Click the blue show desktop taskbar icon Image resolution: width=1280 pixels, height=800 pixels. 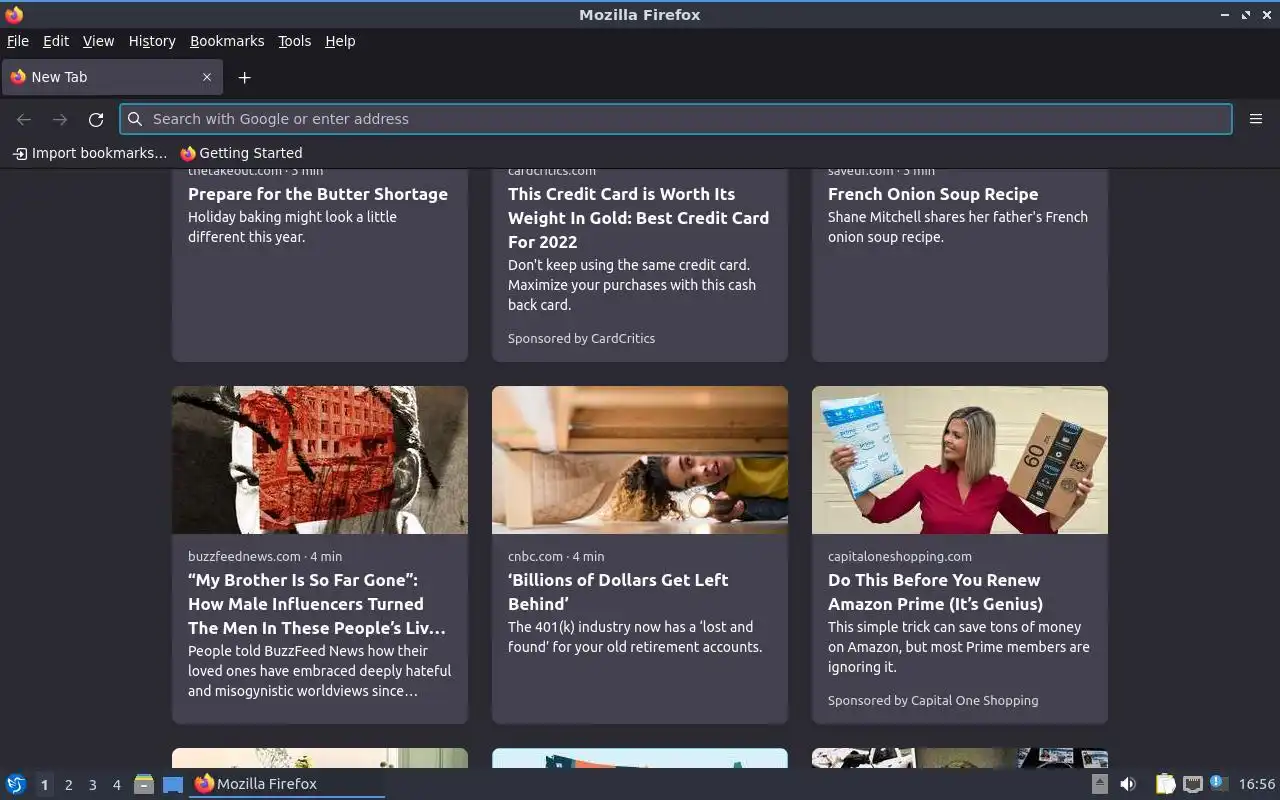coord(173,784)
